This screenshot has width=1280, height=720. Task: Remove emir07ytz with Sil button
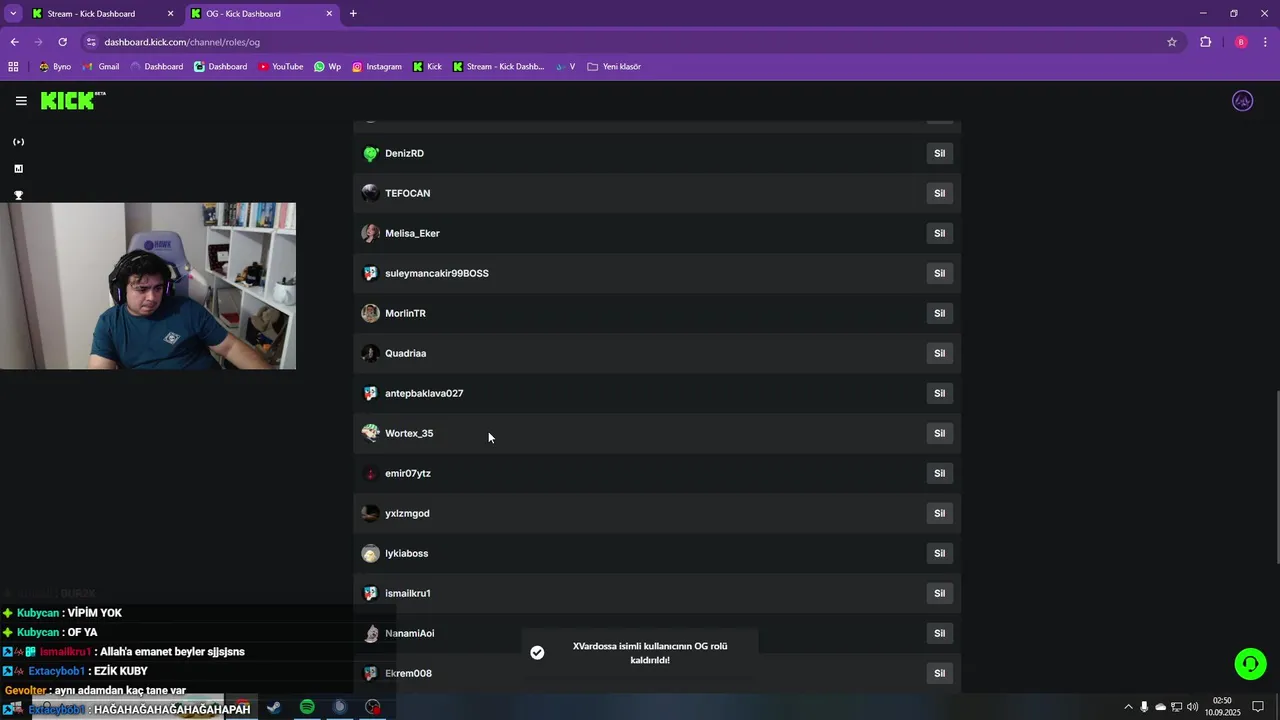tap(939, 473)
